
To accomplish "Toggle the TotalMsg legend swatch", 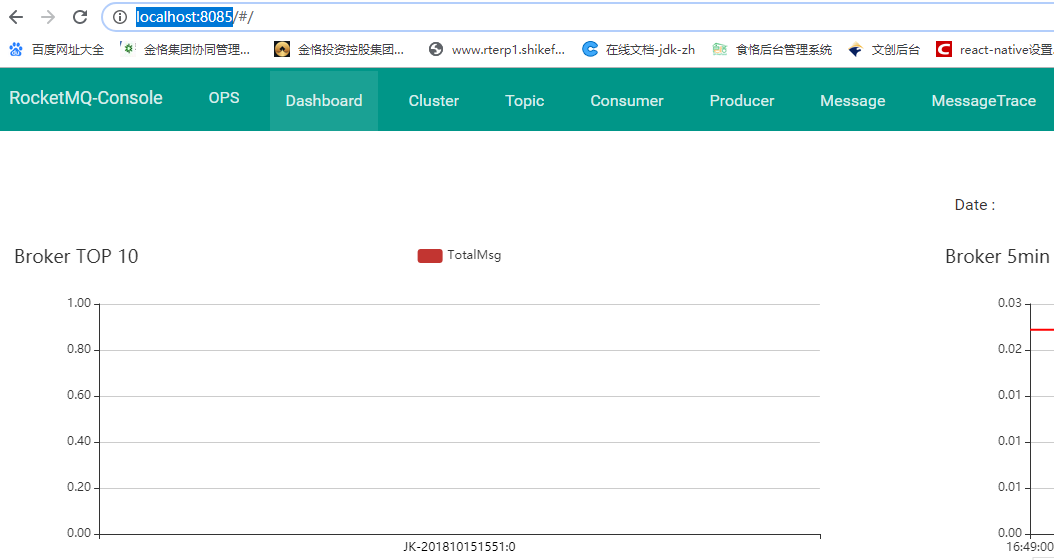I will click(430, 256).
